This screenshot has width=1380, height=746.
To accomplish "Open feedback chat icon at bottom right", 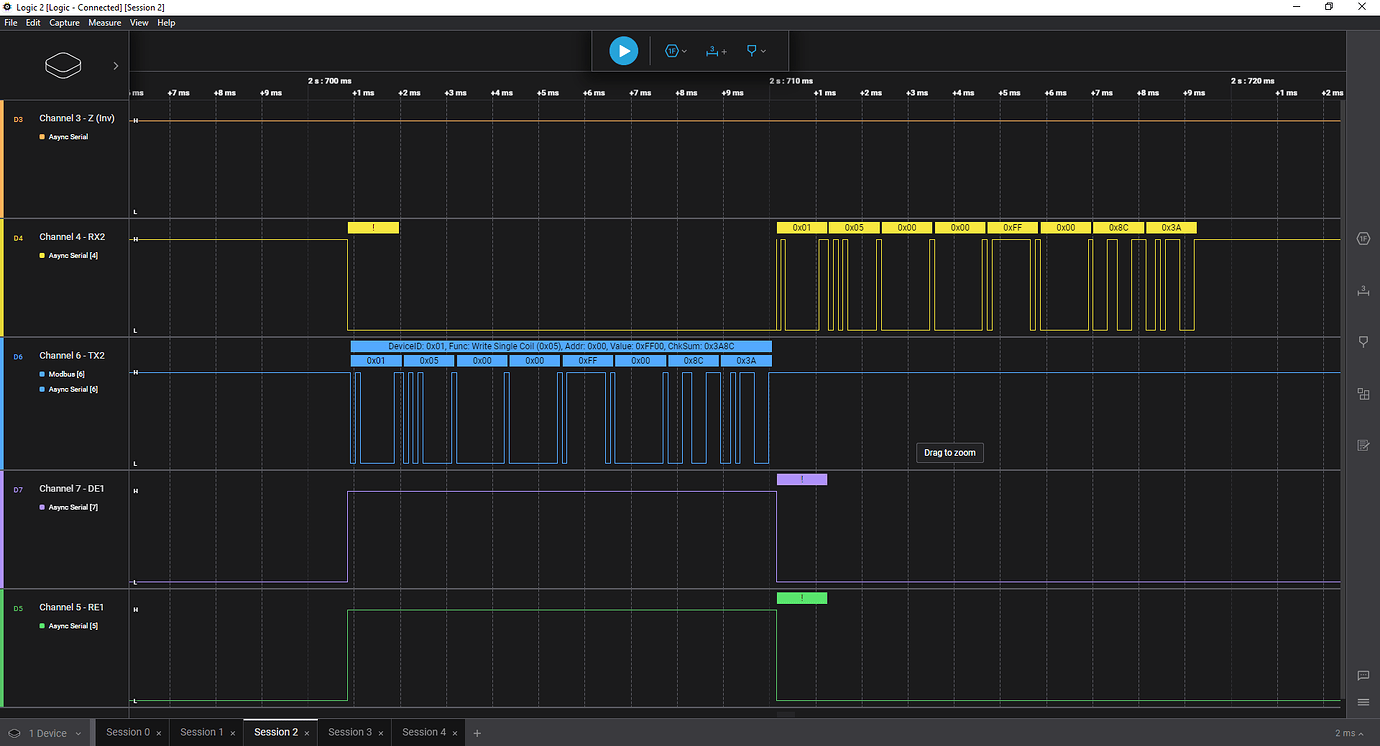I will (1363, 675).
